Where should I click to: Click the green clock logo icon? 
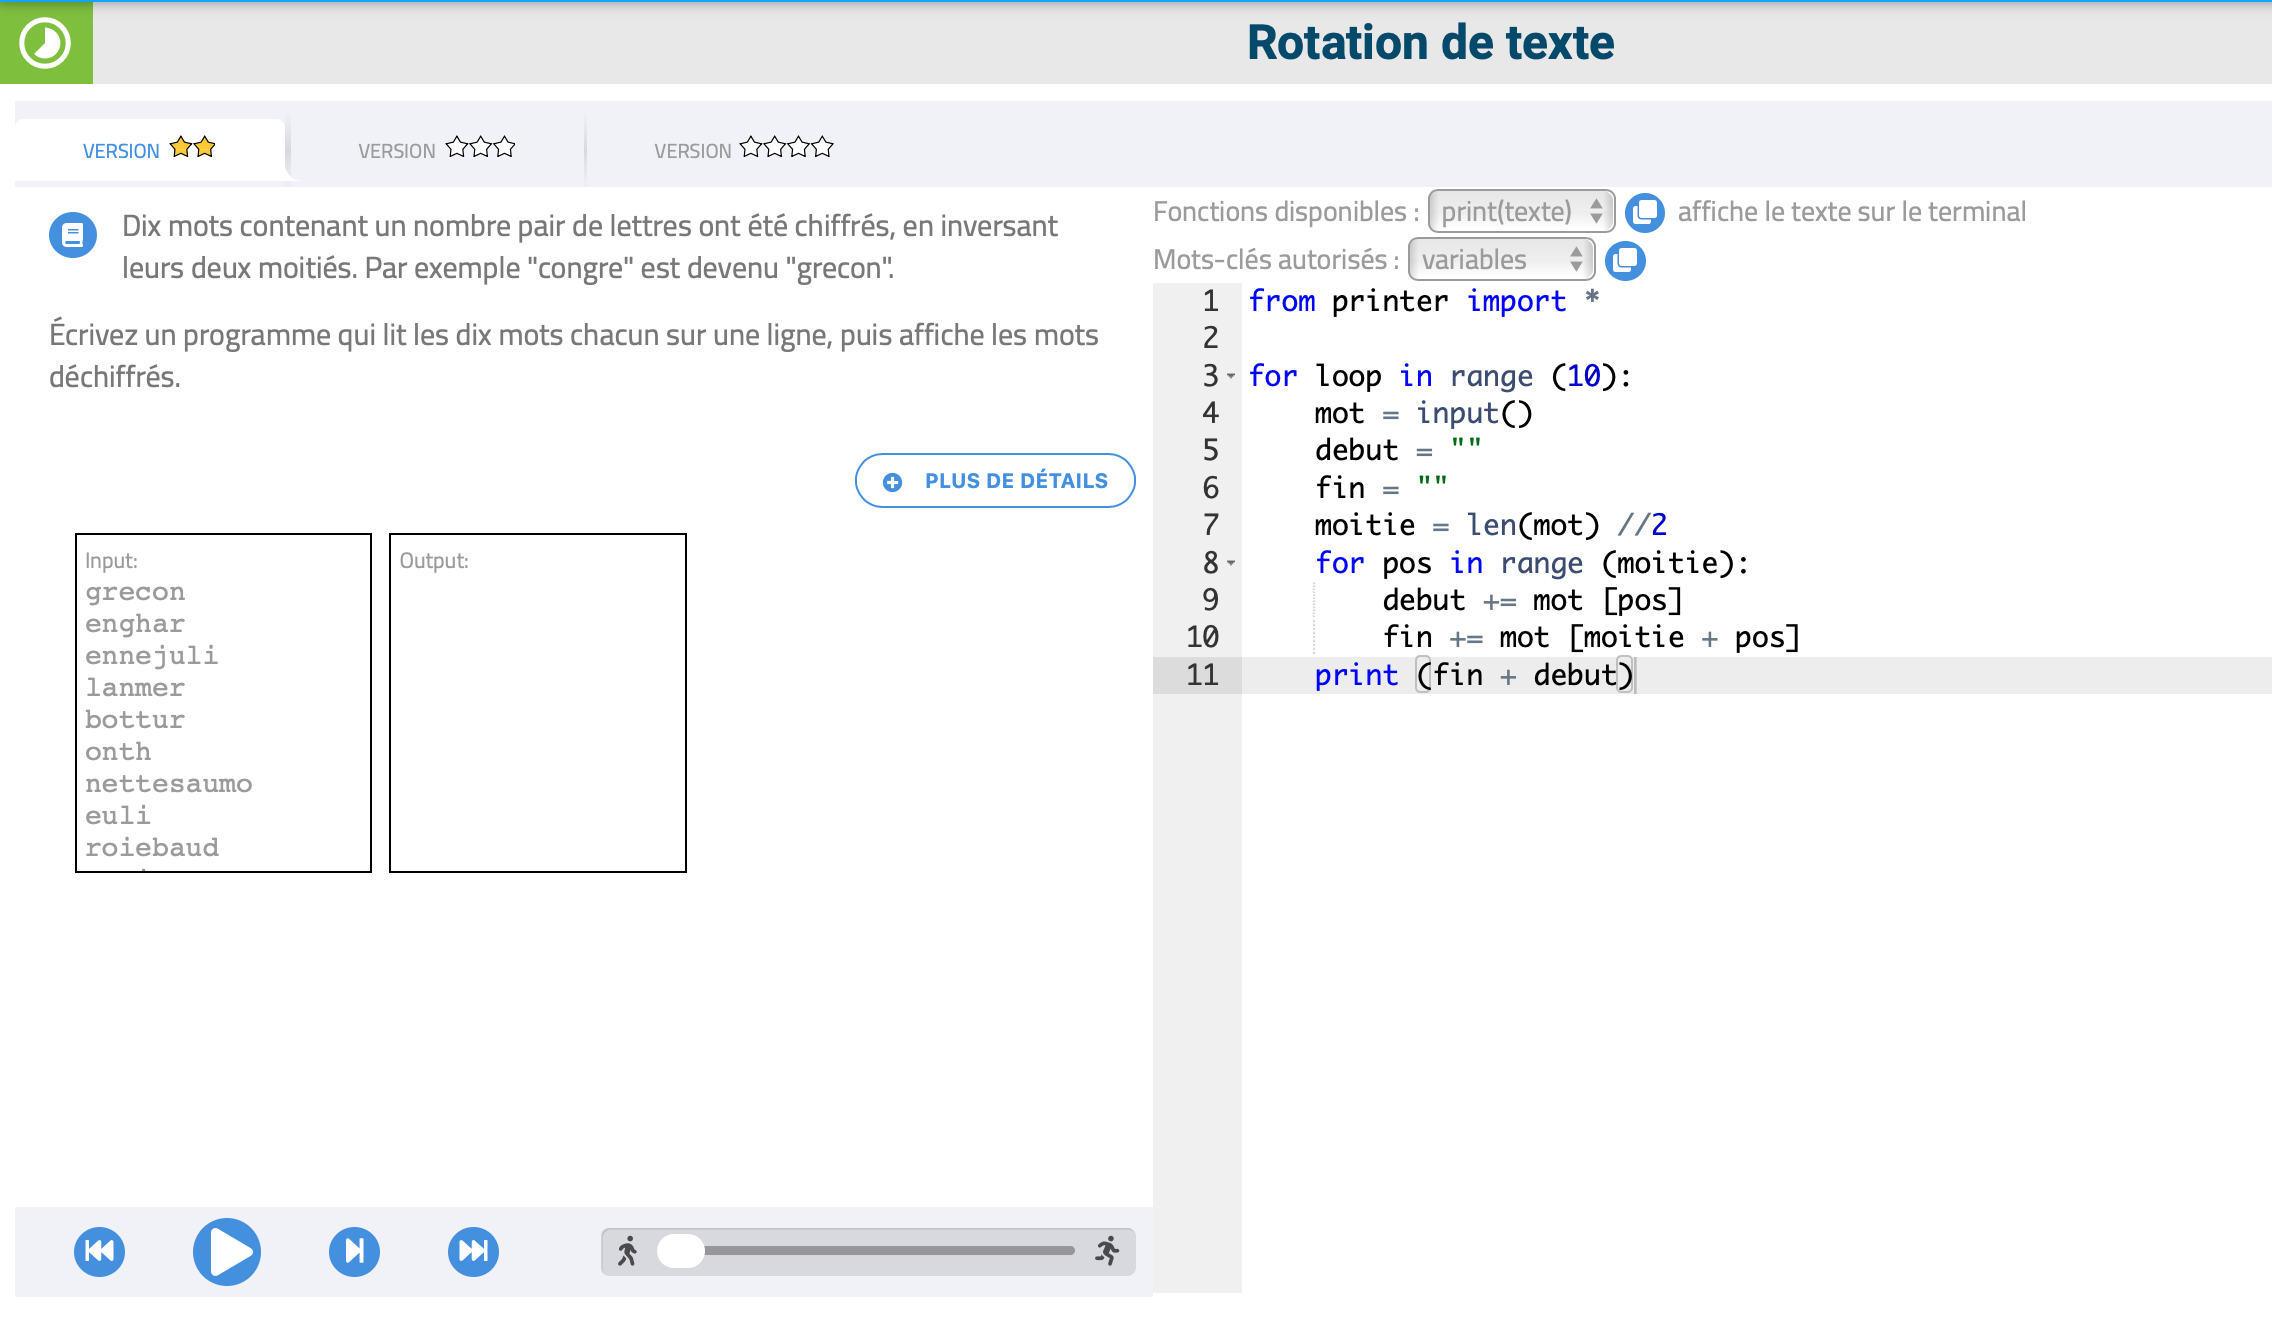pyautogui.click(x=45, y=43)
